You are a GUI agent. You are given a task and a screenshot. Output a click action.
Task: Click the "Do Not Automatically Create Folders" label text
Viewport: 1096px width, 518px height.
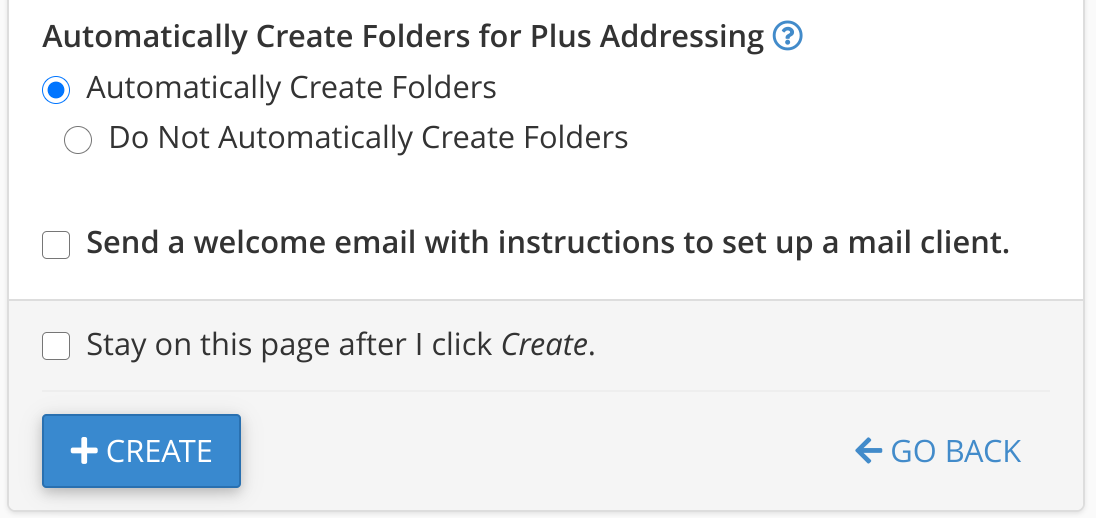[x=368, y=137]
